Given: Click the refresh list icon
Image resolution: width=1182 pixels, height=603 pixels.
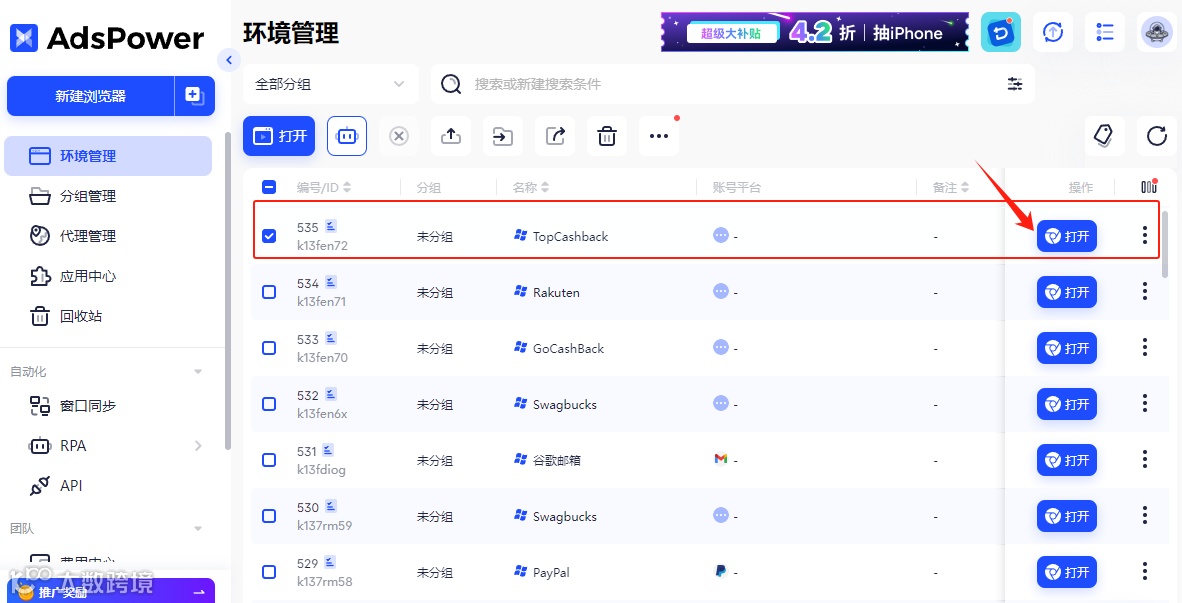Looking at the screenshot, I should 1156,136.
